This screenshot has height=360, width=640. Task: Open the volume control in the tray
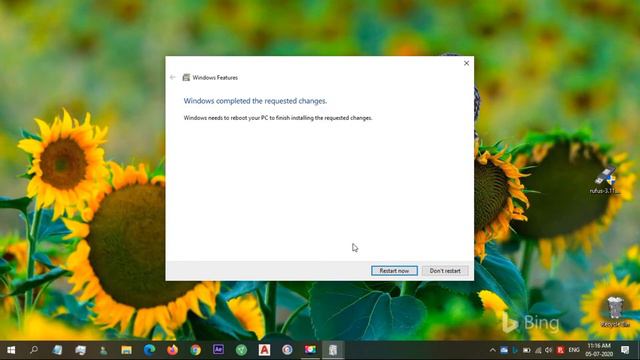coord(549,350)
